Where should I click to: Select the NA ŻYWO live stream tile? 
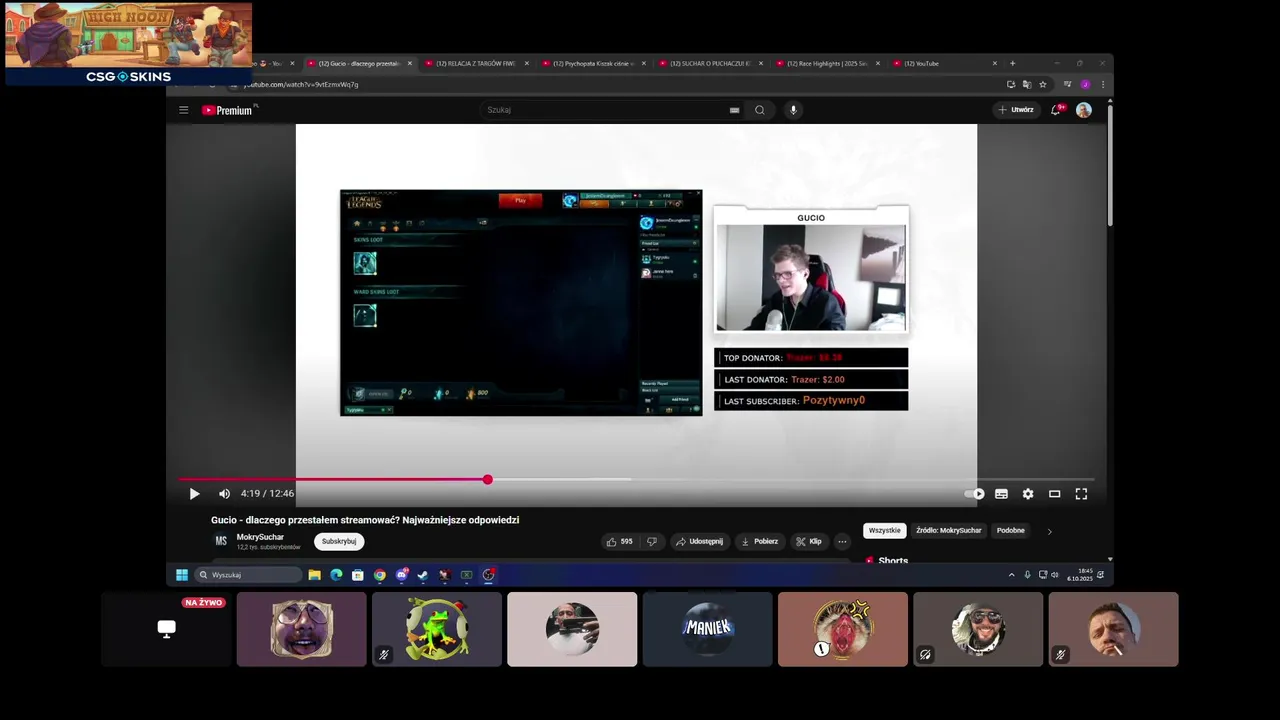click(166, 629)
